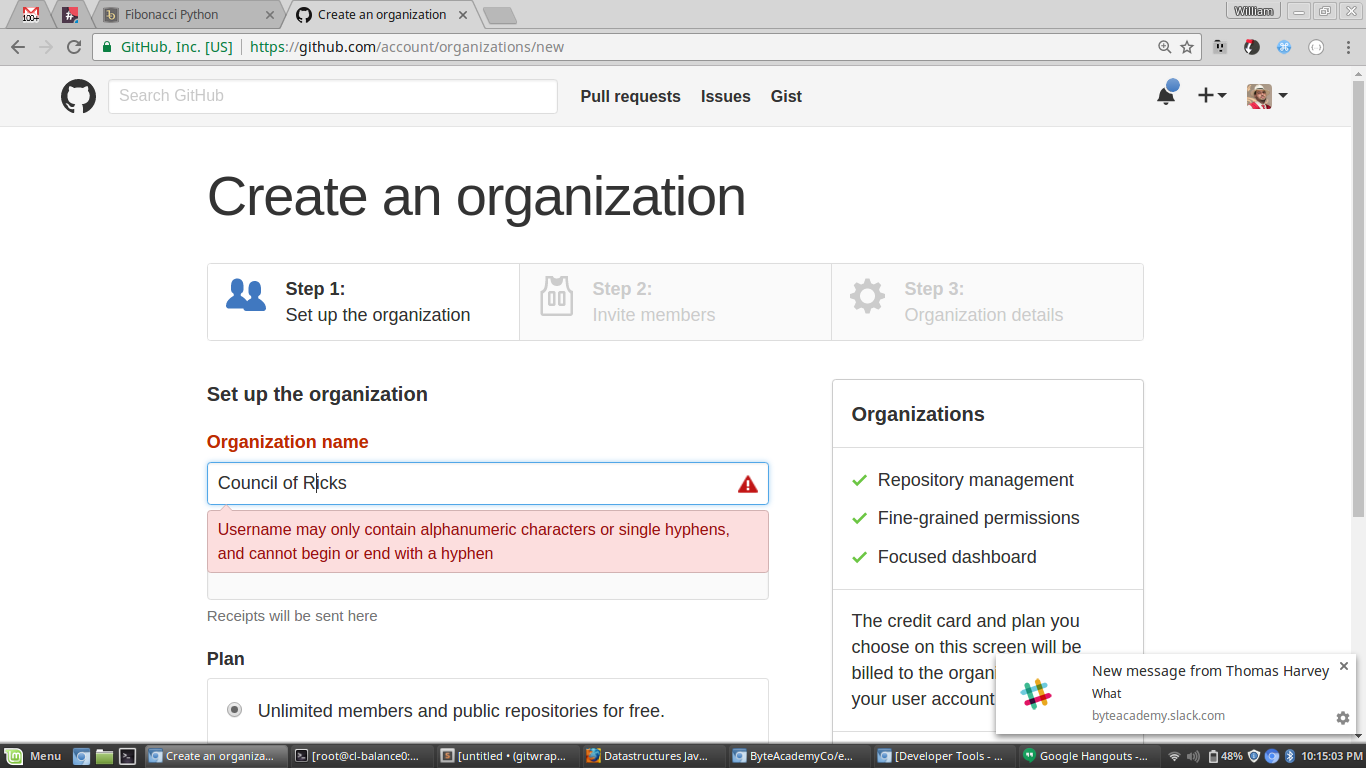Open the Issues link

click(725, 97)
